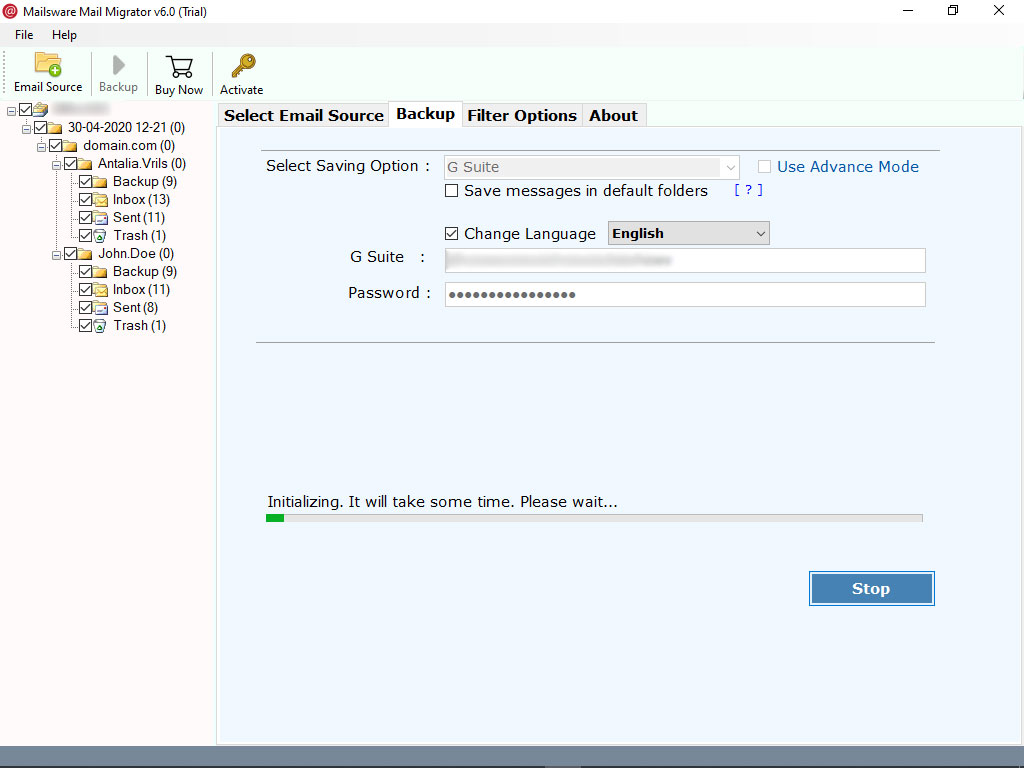Collapse the Antalia.Vrils tree node
This screenshot has height=768, width=1024.
tap(56, 165)
